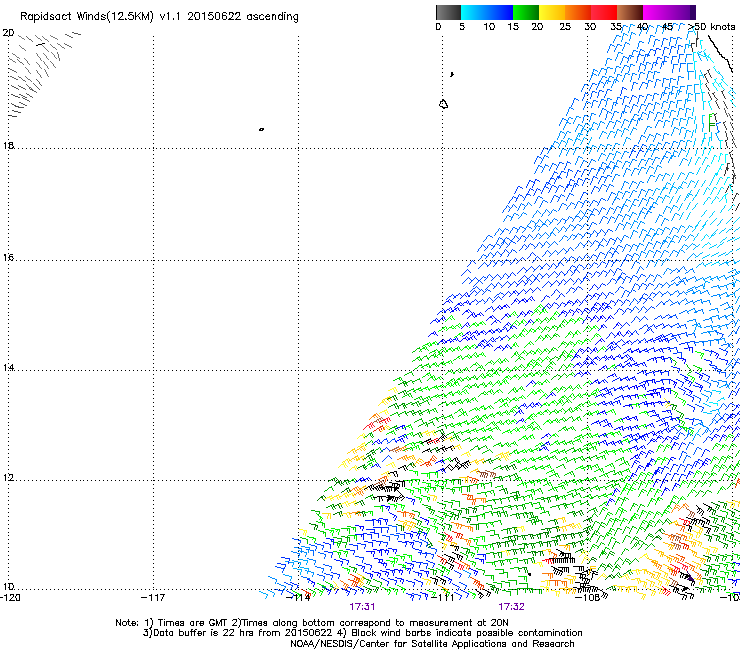Click the legend label '35'
The height and width of the screenshot is (650, 740).
pyautogui.click(x=616, y=27)
